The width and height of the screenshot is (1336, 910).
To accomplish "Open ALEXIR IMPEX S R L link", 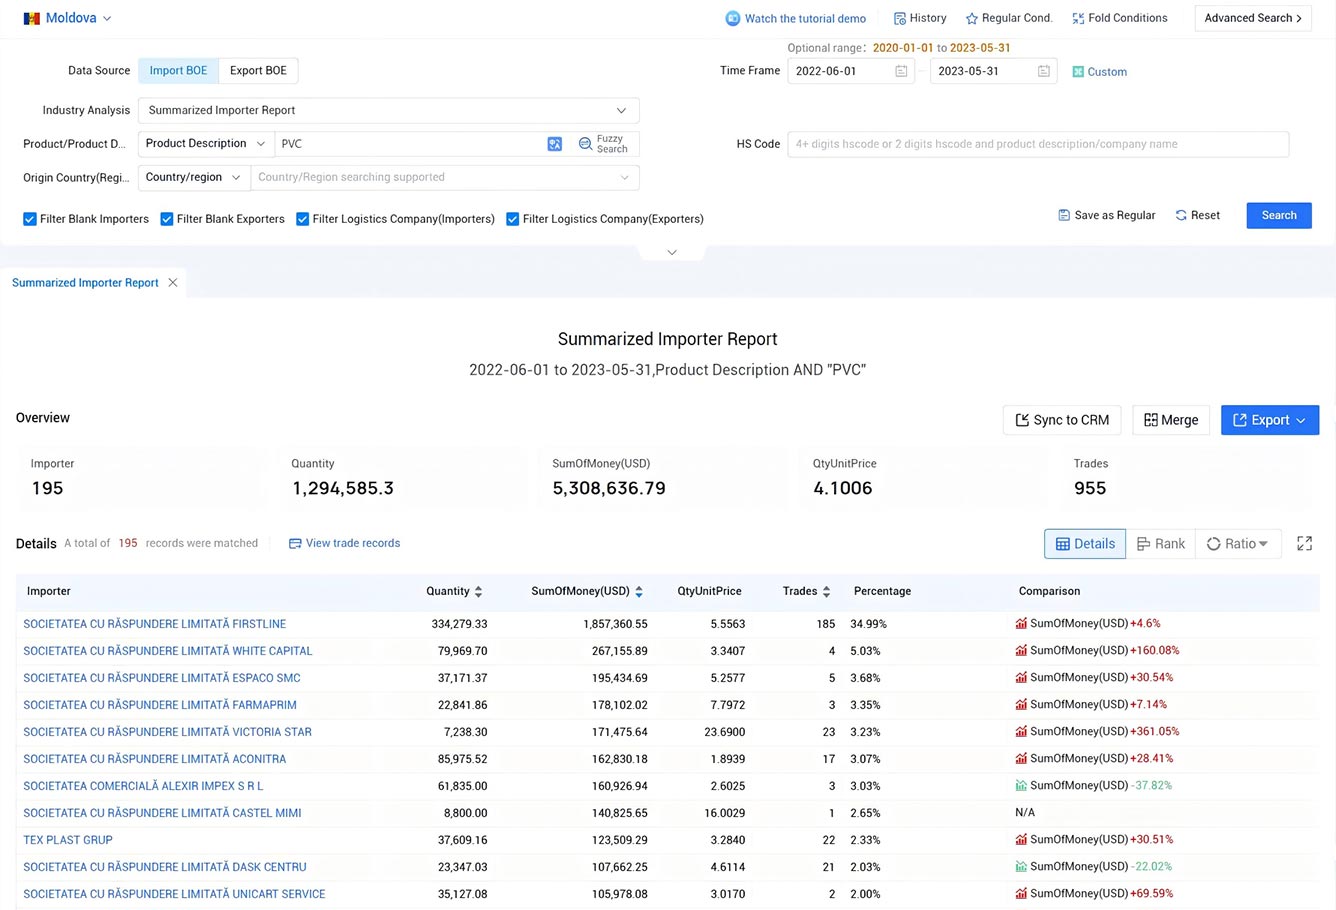I will (x=143, y=786).
